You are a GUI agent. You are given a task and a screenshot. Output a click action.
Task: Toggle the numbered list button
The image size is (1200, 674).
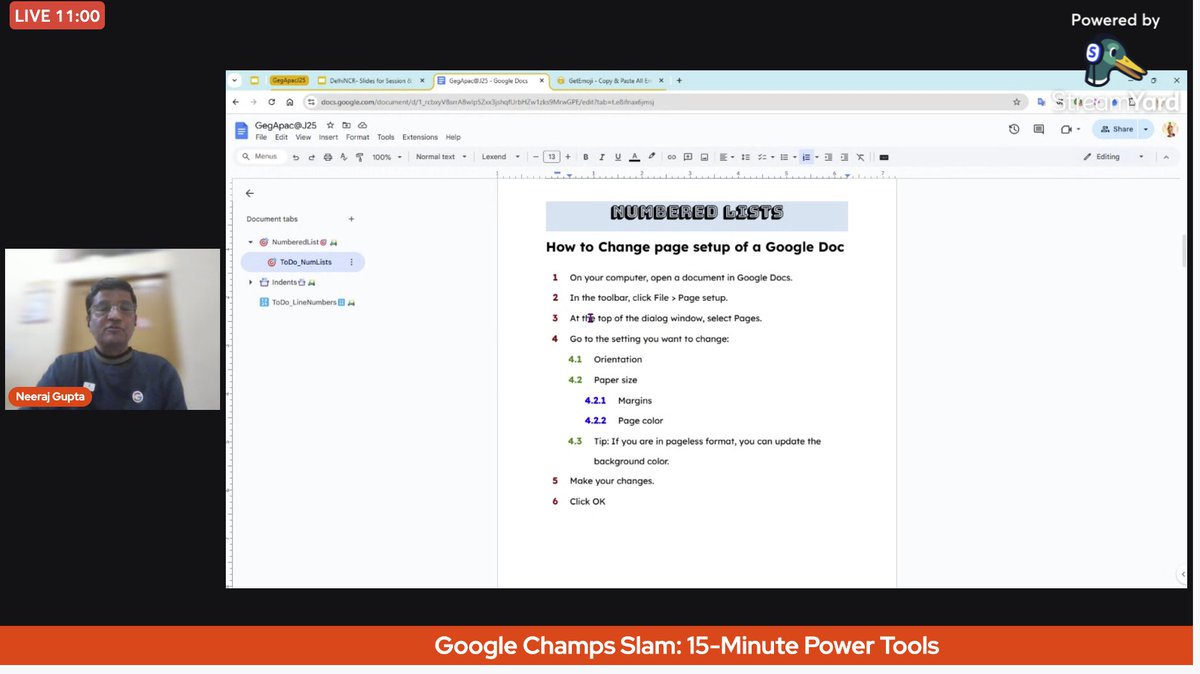[x=806, y=157]
